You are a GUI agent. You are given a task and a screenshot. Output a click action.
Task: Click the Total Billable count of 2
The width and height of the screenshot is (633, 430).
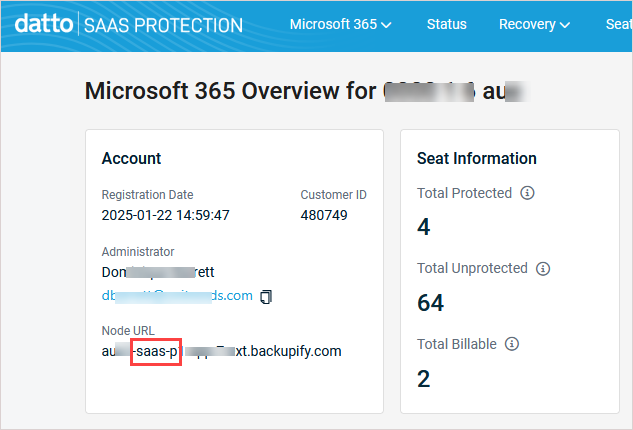(423, 378)
